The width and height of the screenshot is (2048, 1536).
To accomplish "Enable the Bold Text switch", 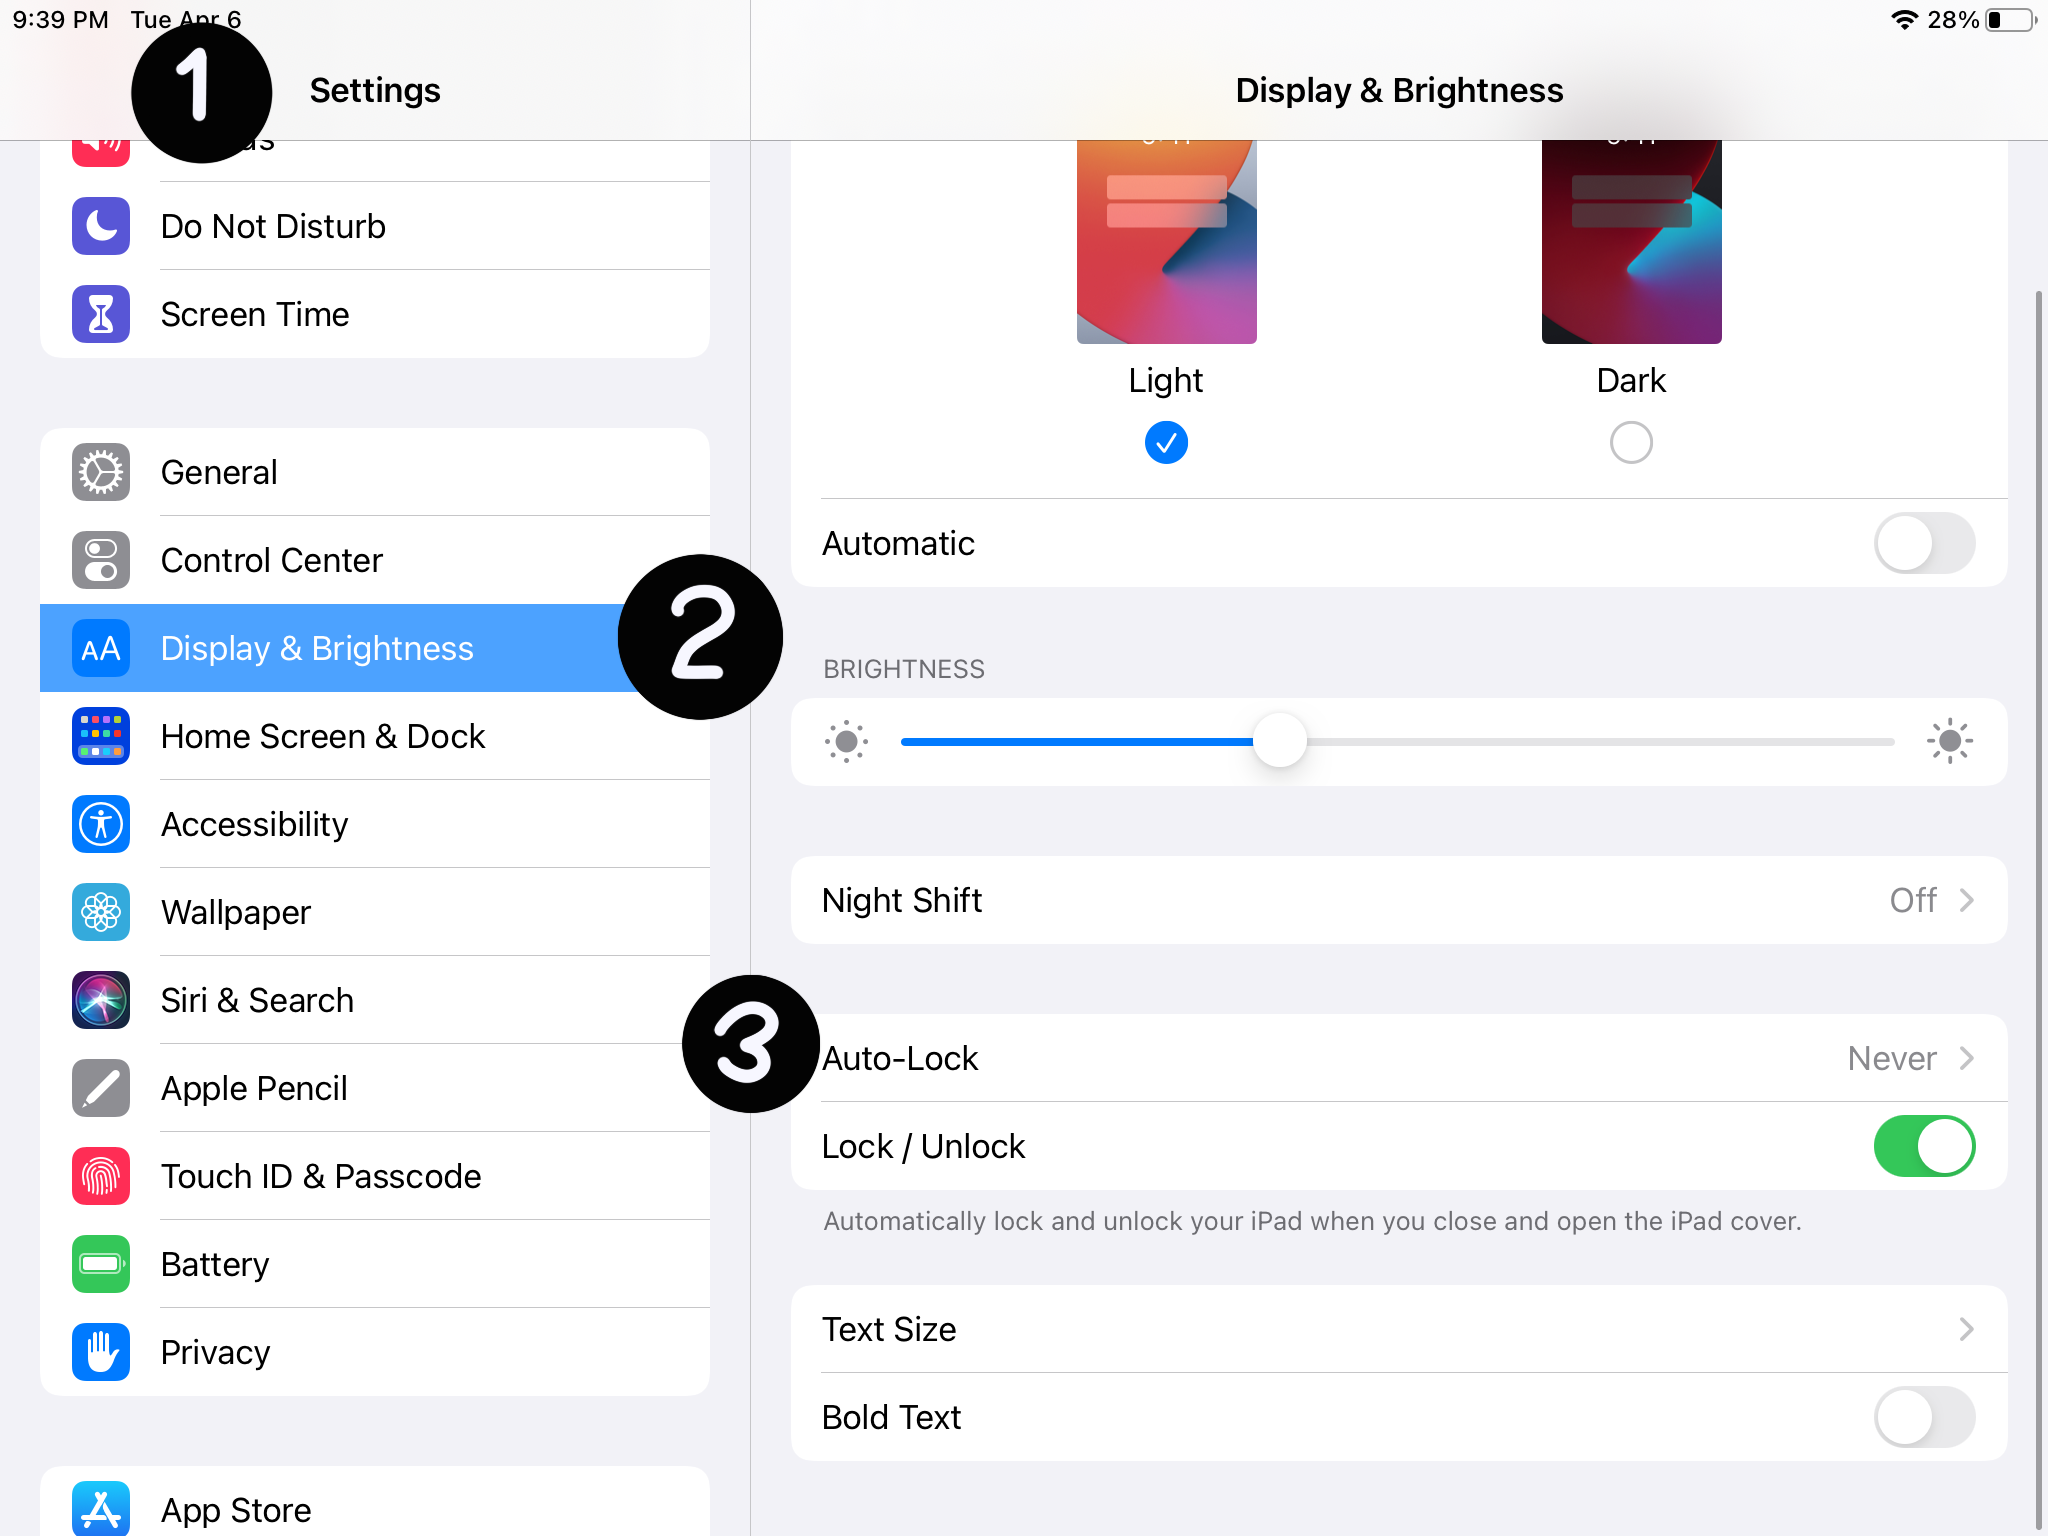I will tap(1923, 1417).
